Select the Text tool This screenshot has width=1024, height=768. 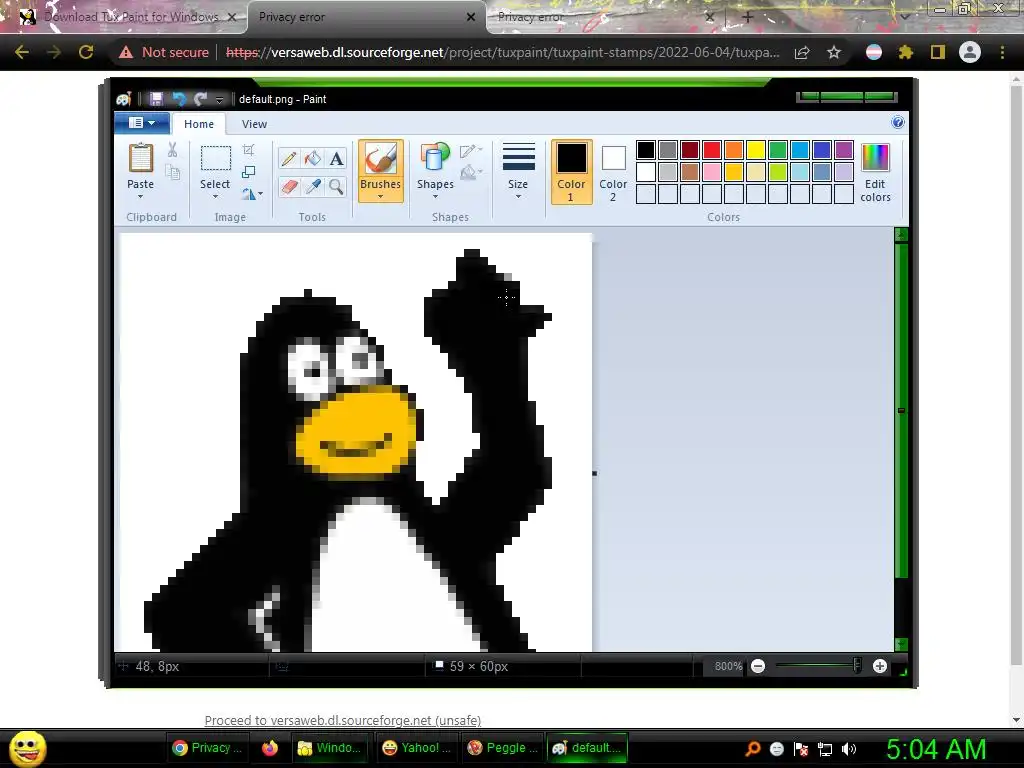pos(336,159)
